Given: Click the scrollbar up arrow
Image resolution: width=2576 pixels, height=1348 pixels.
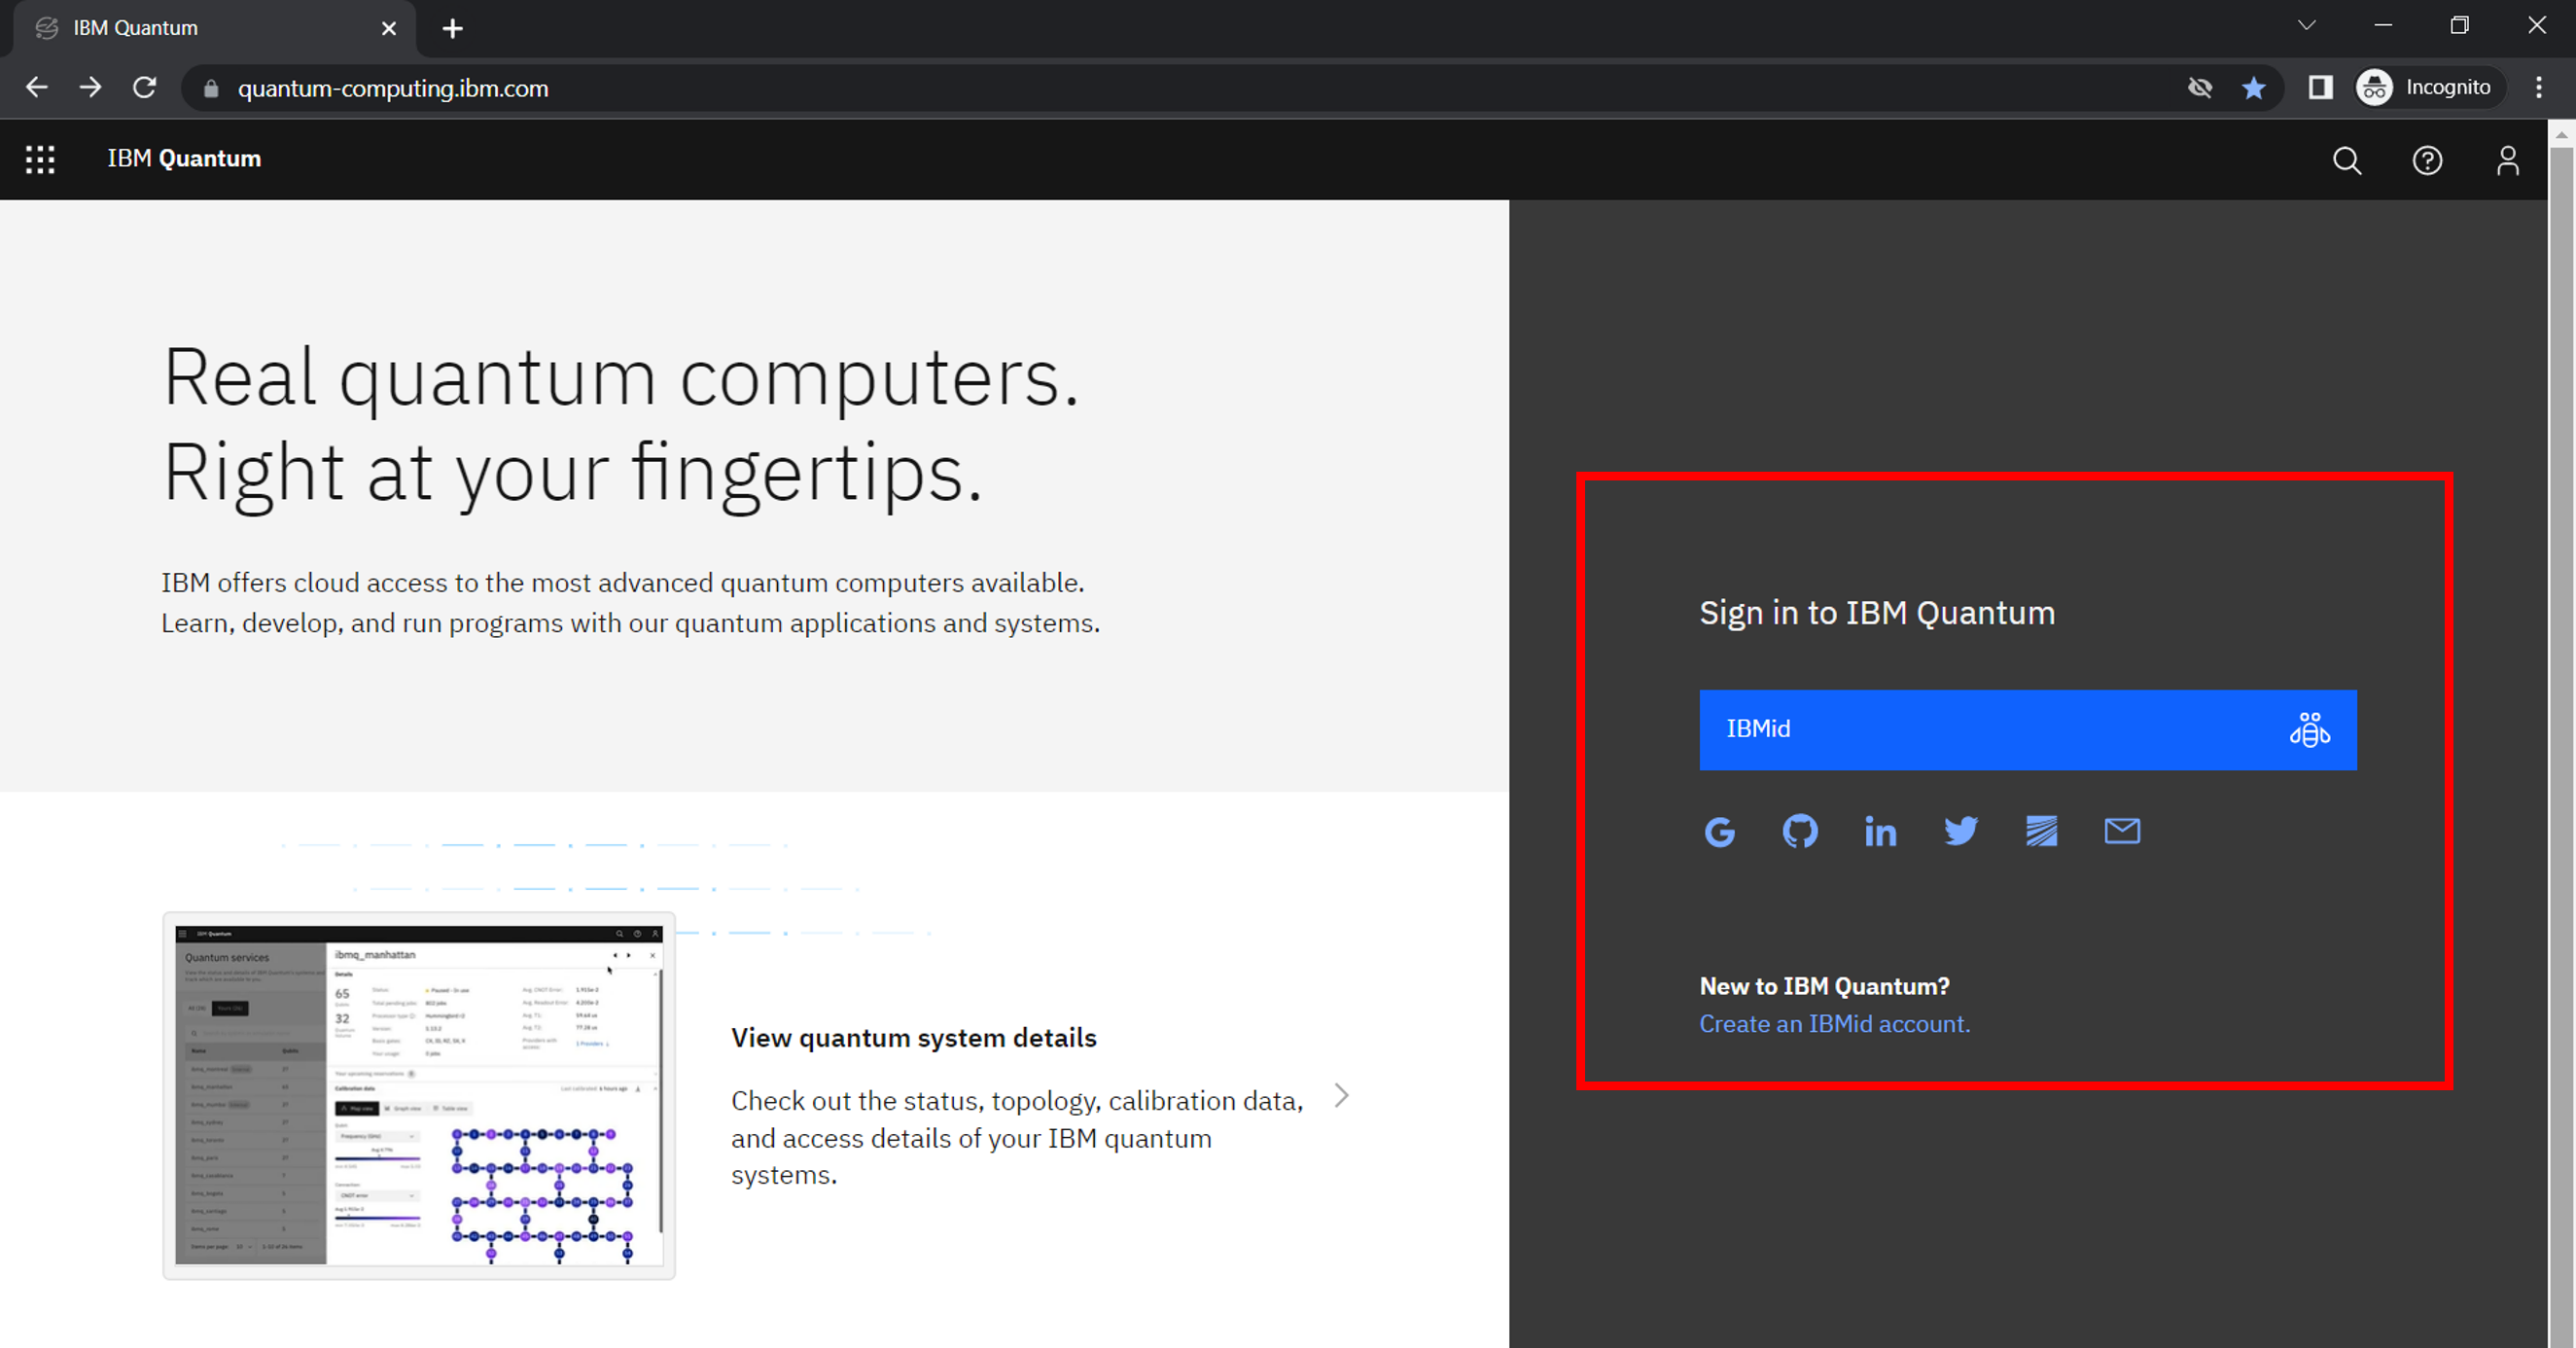Looking at the screenshot, I should click(x=2561, y=133).
